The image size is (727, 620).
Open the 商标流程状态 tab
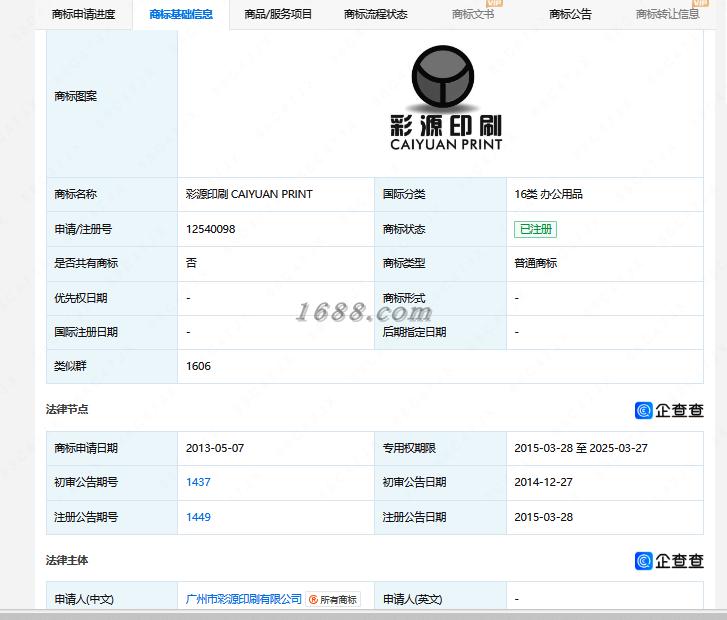click(376, 14)
